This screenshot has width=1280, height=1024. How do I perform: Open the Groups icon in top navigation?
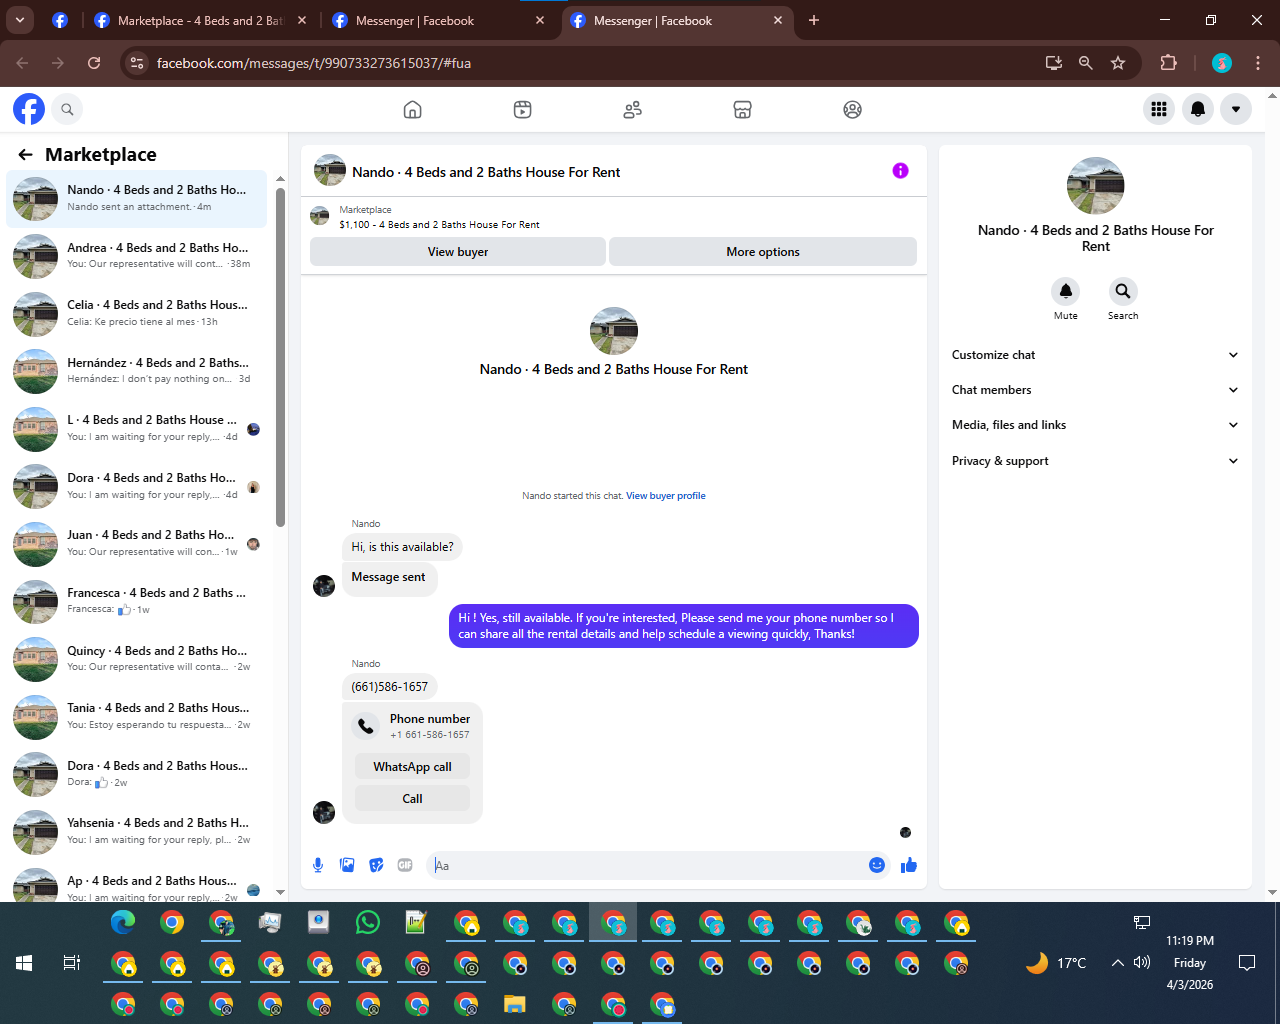852,109
